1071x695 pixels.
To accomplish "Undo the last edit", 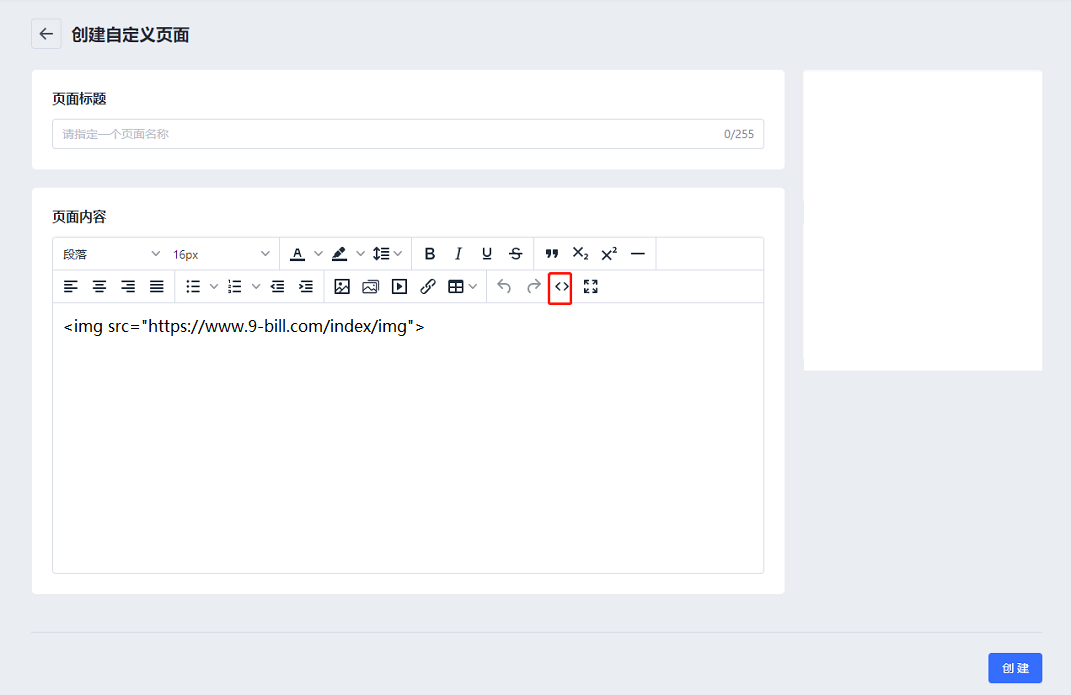I will (x=504, y=287).
